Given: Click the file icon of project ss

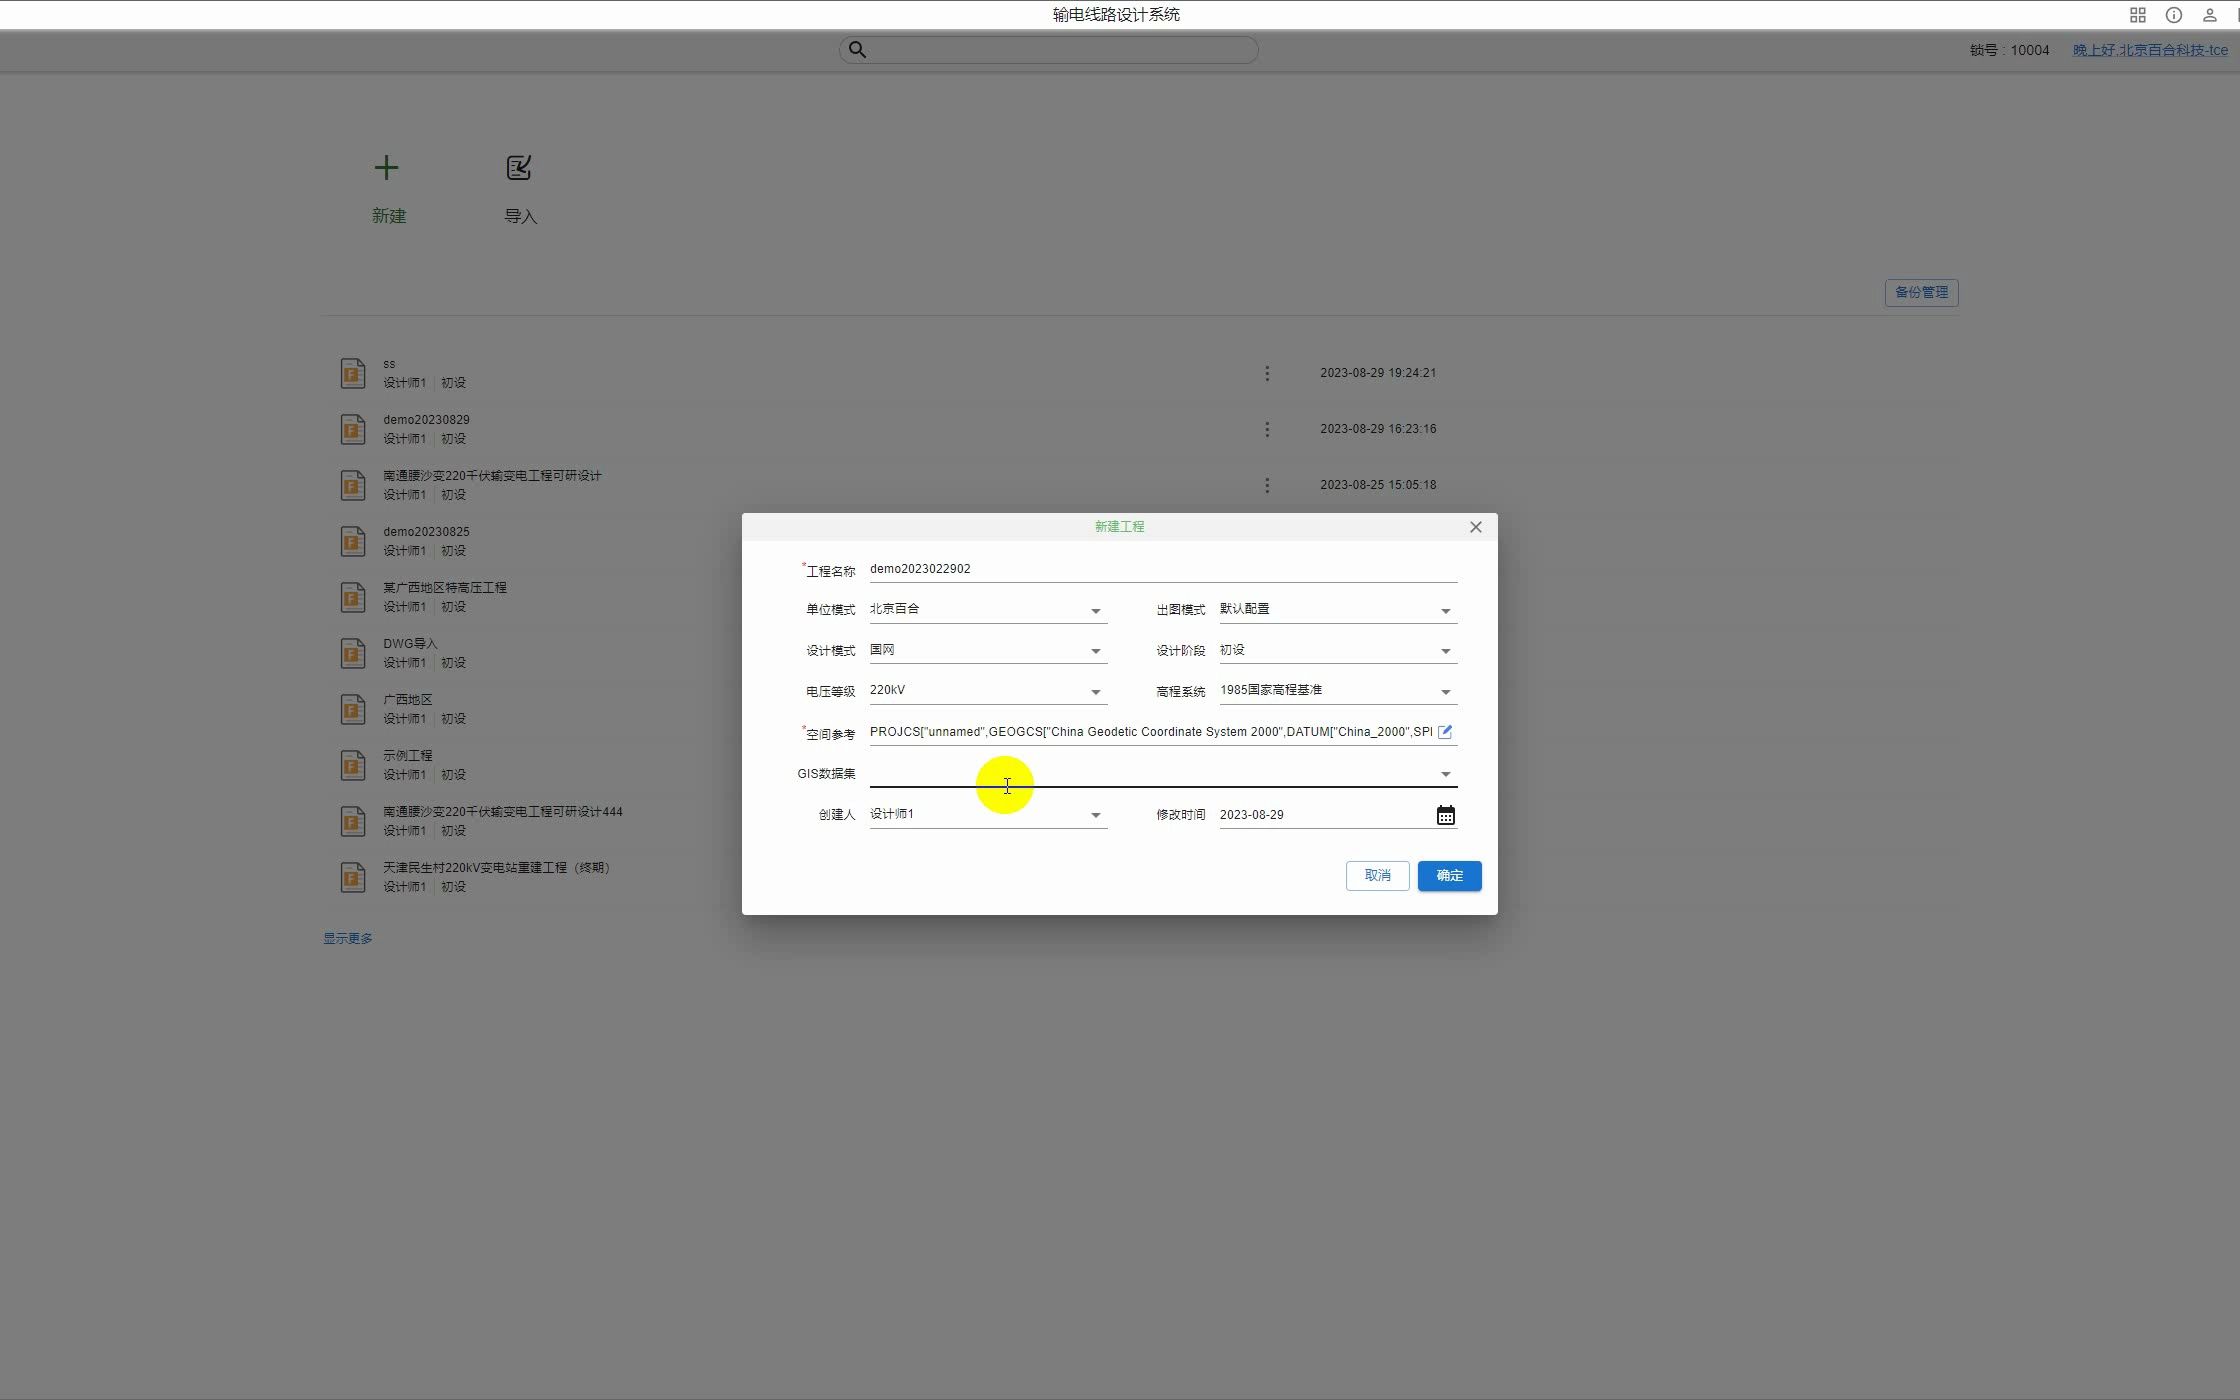Looking at the screenshot, I should 352,373.
